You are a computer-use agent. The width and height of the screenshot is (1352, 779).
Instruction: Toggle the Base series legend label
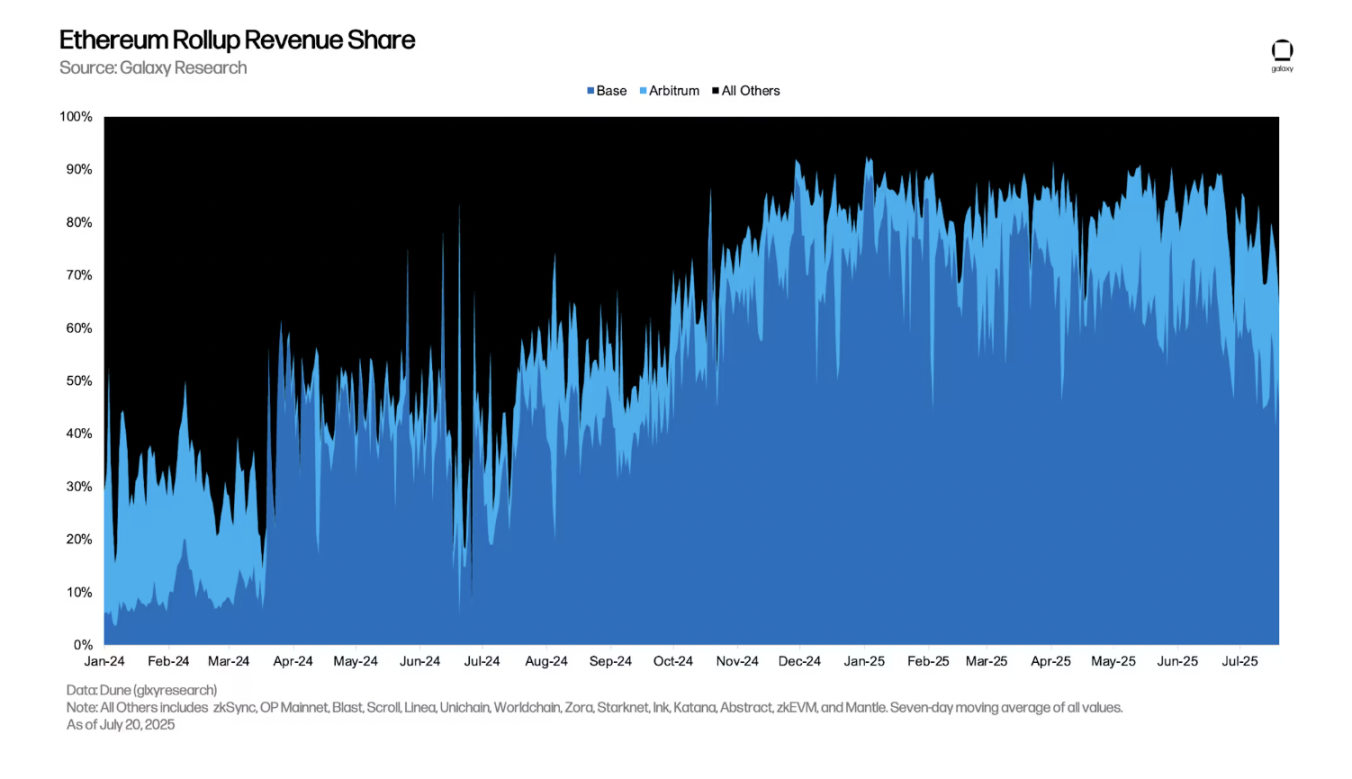612,91
